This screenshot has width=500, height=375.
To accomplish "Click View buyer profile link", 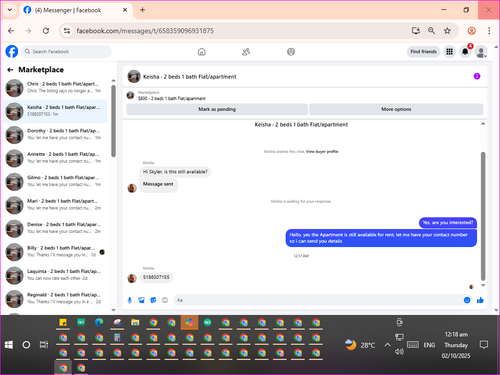I will (x=322, y=151).
